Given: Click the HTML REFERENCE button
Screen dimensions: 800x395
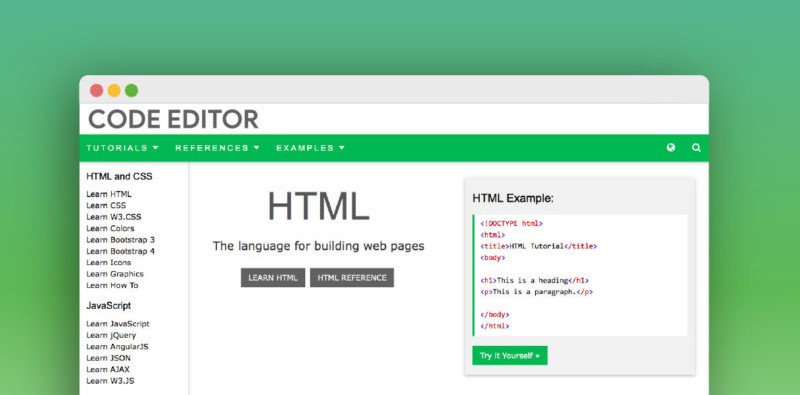Looking at the screenshot, I should (x=352, y=278).
